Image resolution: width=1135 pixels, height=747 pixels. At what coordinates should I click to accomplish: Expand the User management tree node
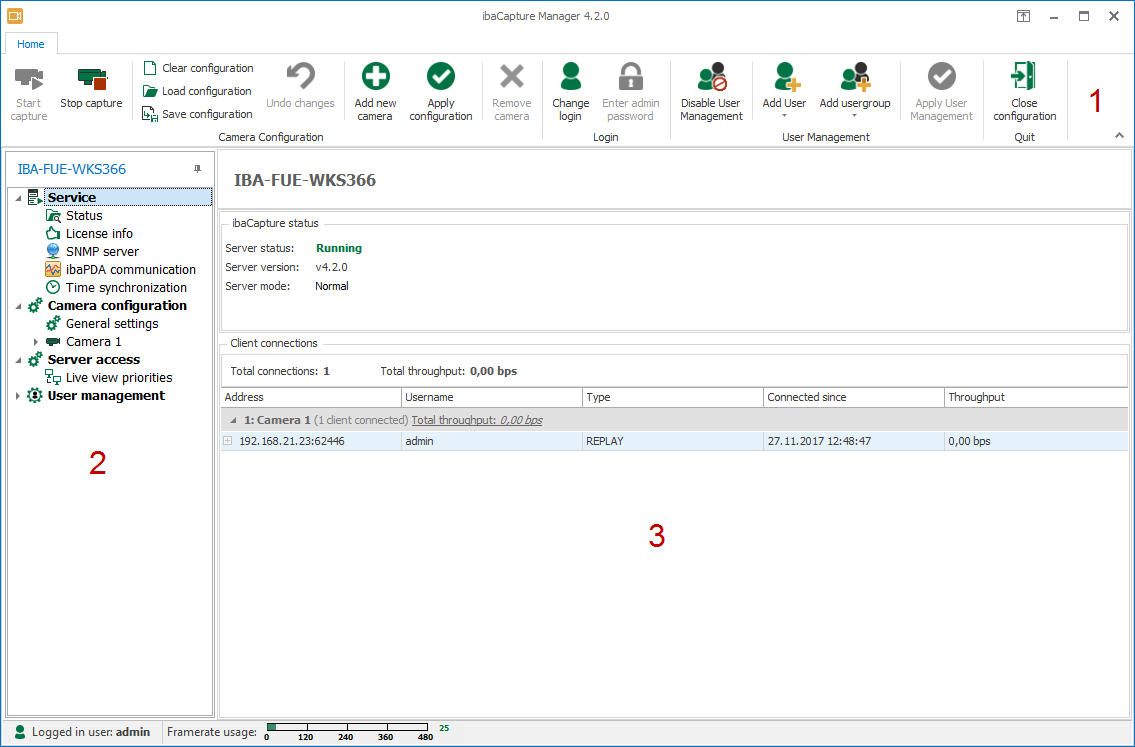click(18, 396)
